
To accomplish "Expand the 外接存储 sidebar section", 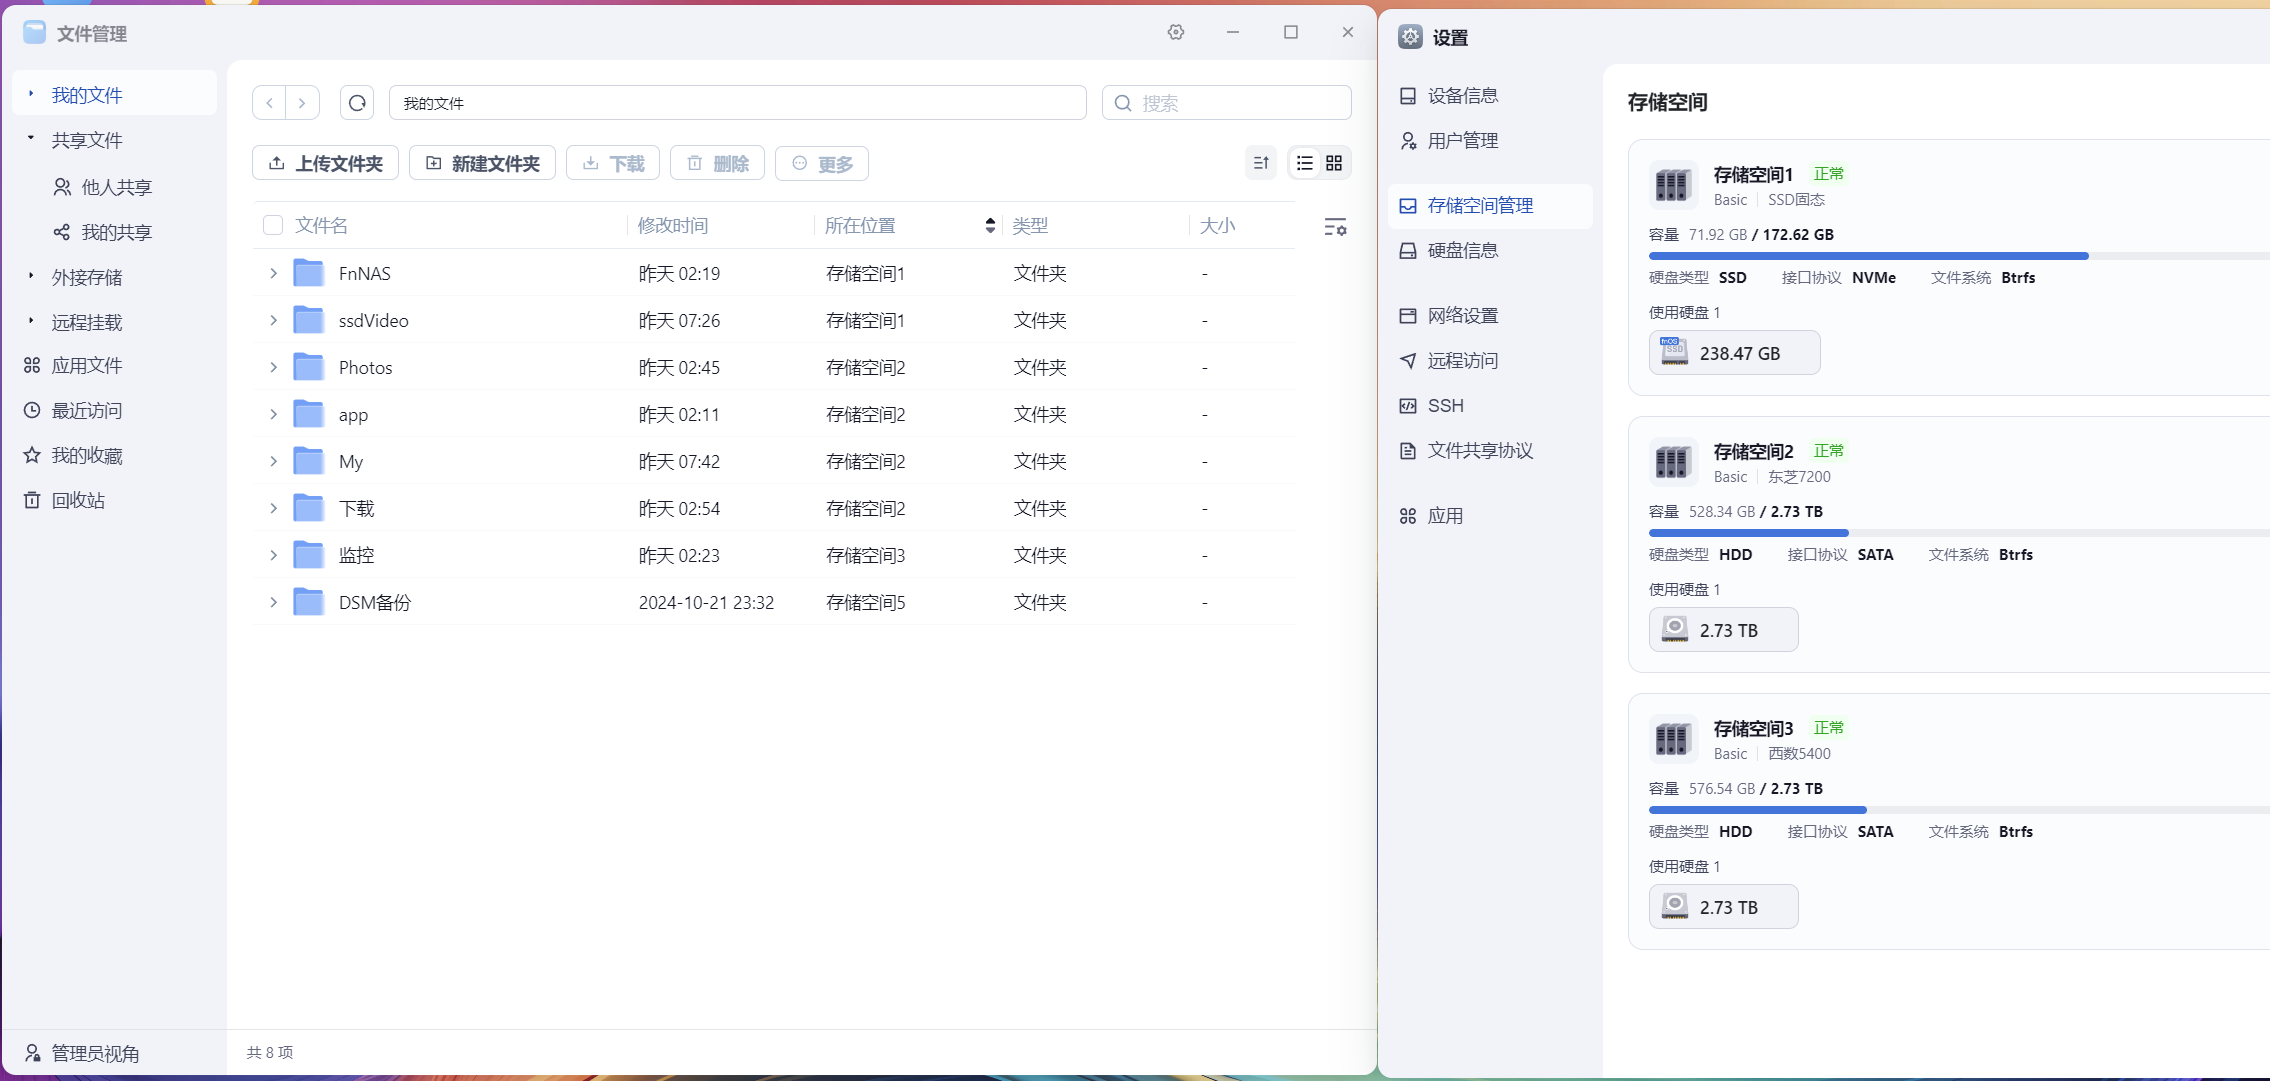I will [x=31, y=276].
